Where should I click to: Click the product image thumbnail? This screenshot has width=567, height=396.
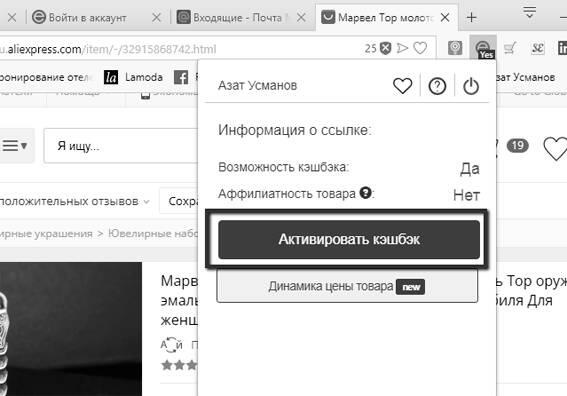coord(71,329)
